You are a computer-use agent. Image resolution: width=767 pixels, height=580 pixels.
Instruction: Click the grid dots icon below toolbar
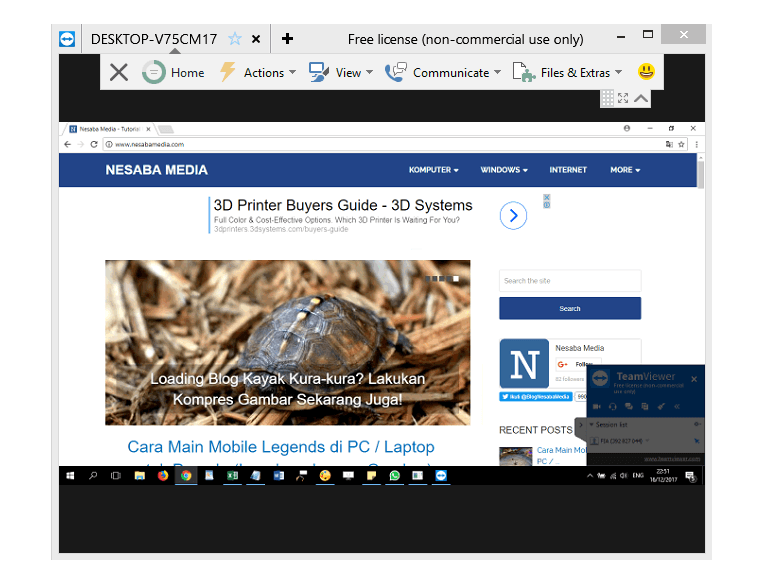tap(608, 98)
